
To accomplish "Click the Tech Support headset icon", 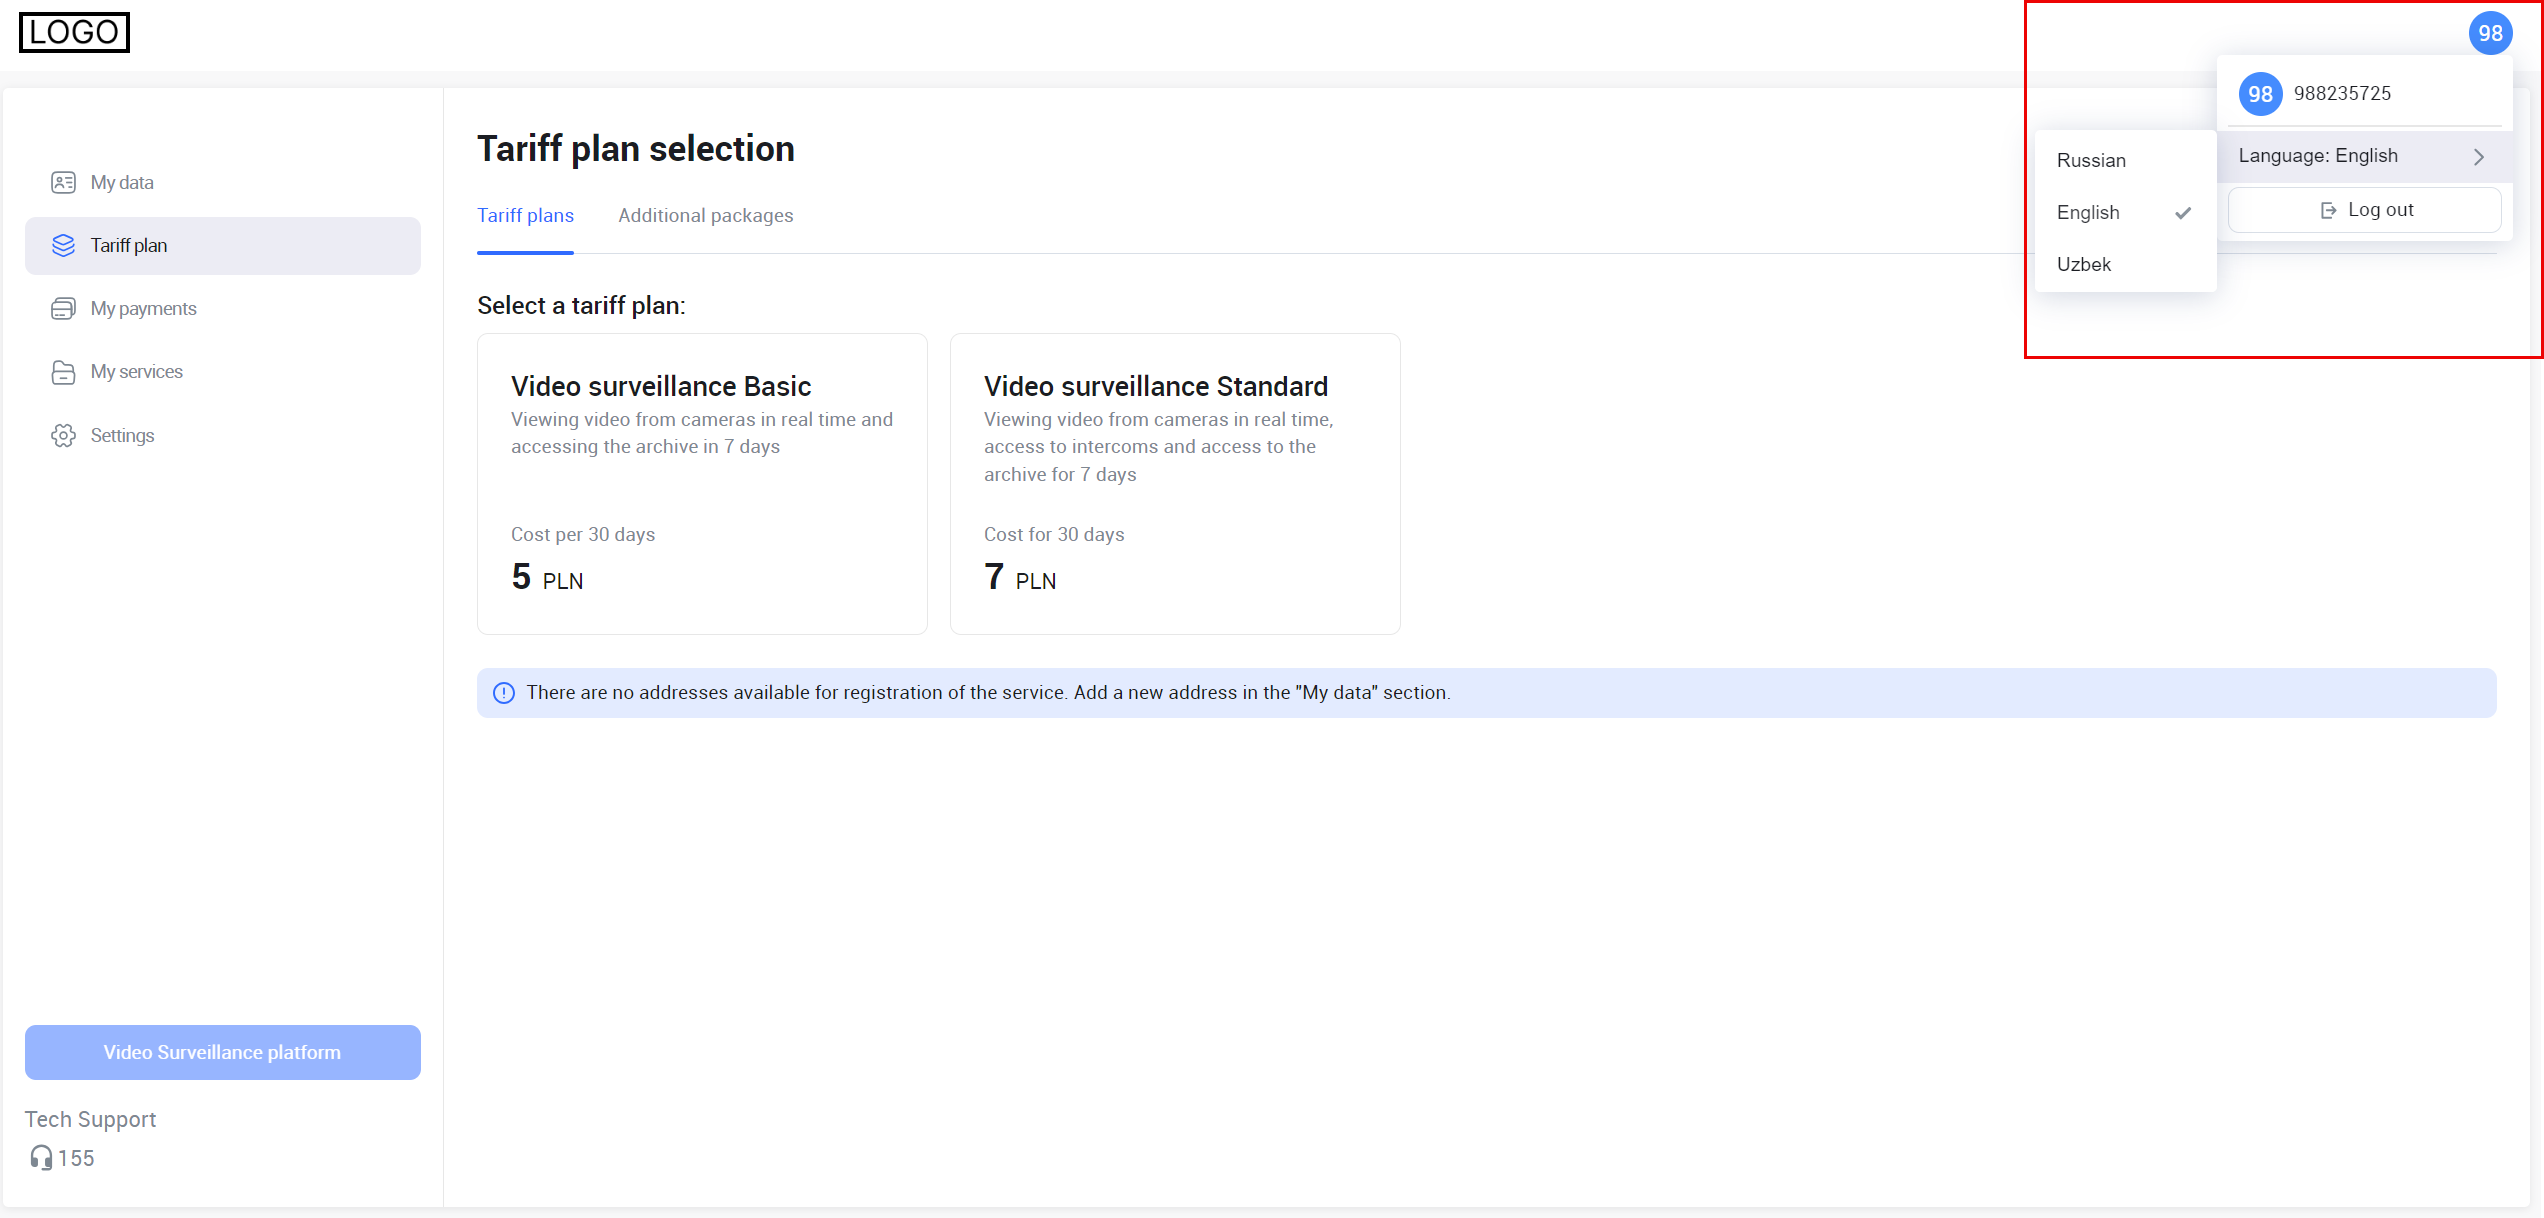I will point(40,1157).
